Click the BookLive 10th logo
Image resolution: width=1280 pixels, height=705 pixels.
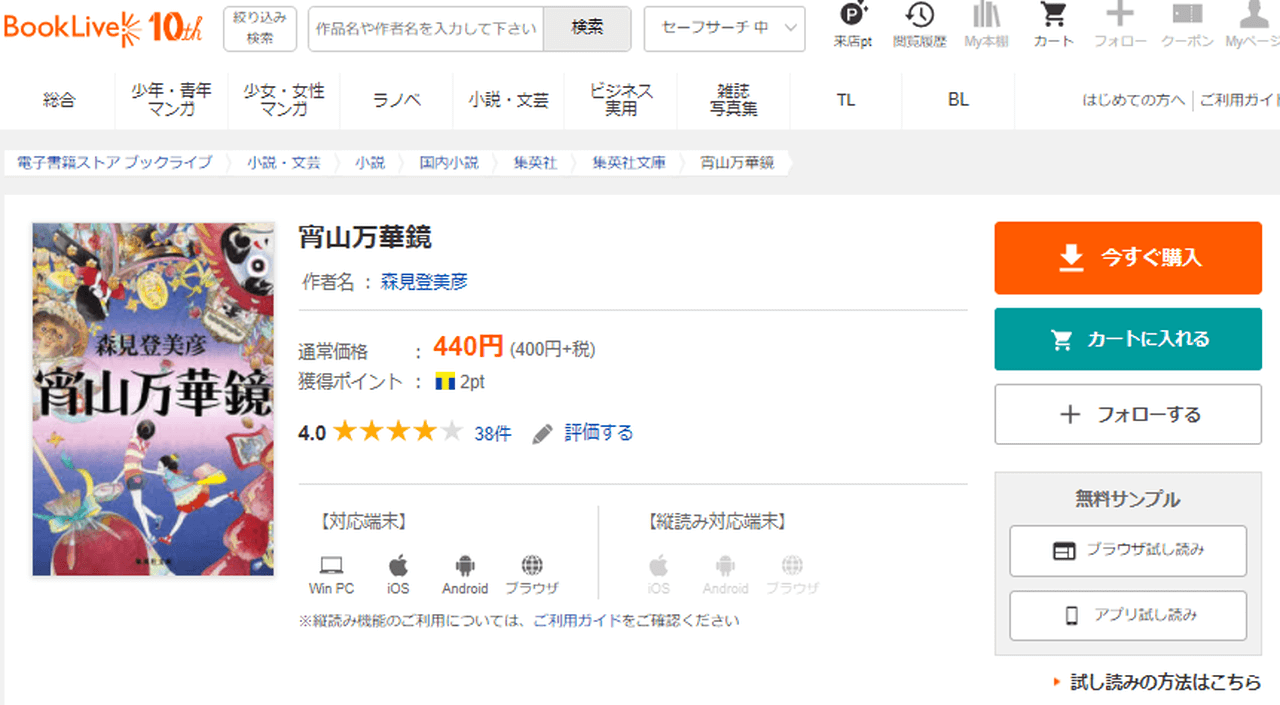(x=103, y=28)
